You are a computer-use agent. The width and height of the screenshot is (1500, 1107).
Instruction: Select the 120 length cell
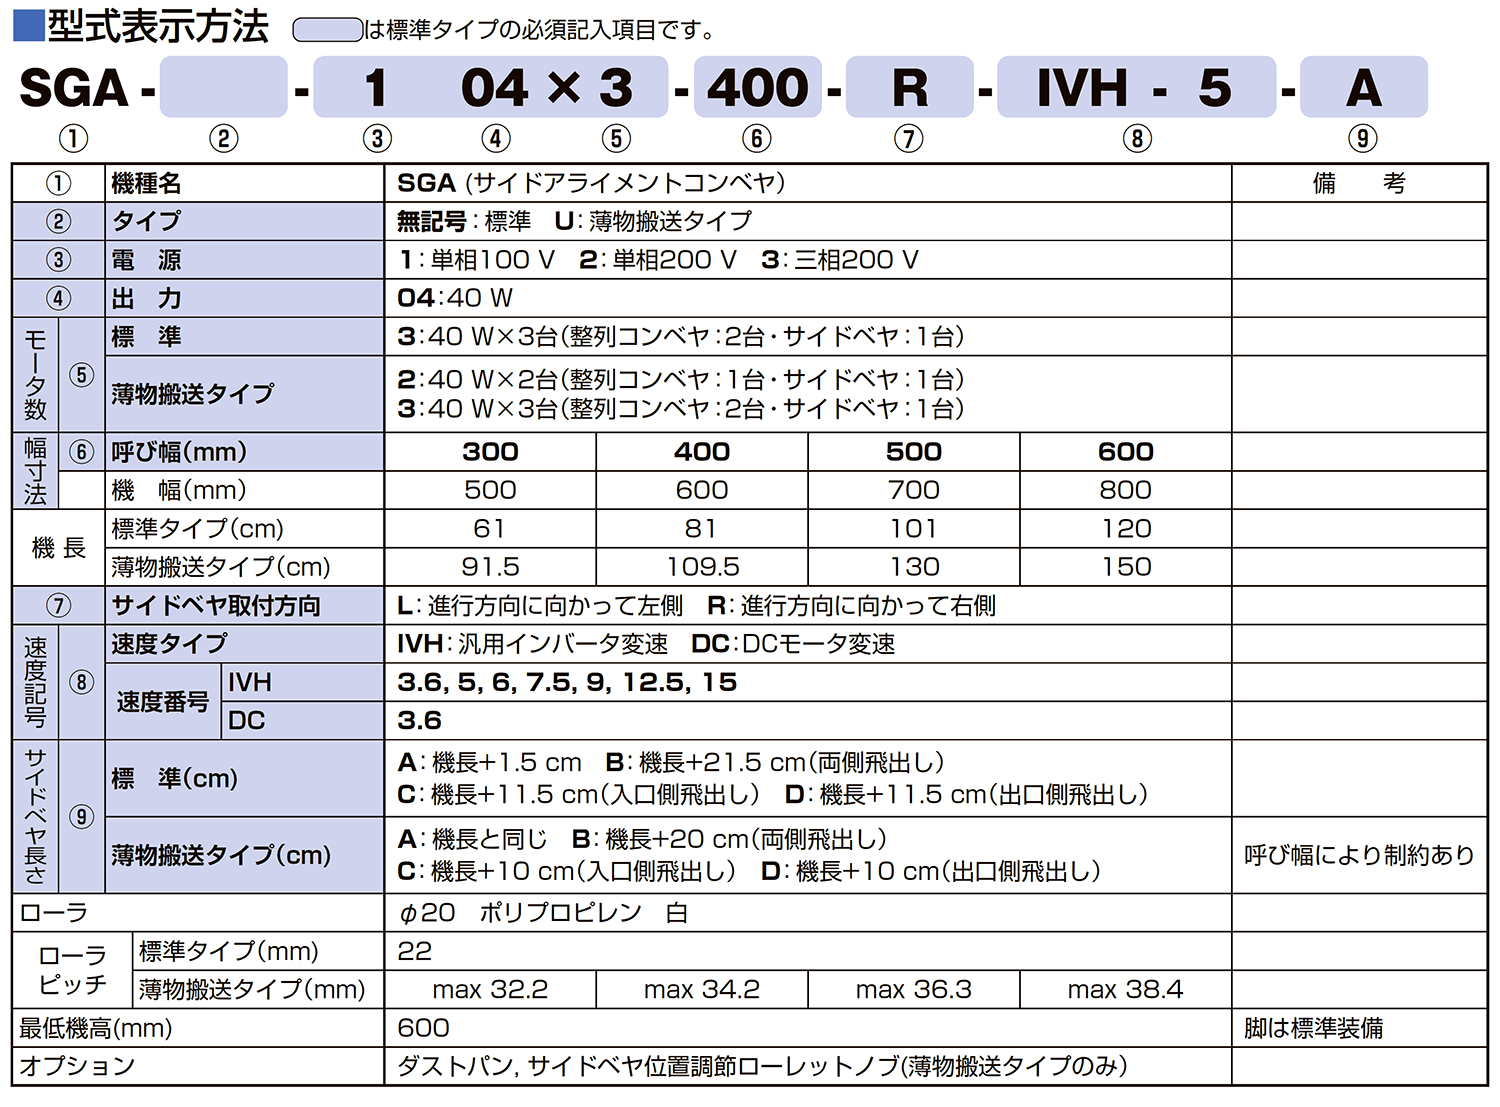tap(1126, 529)
